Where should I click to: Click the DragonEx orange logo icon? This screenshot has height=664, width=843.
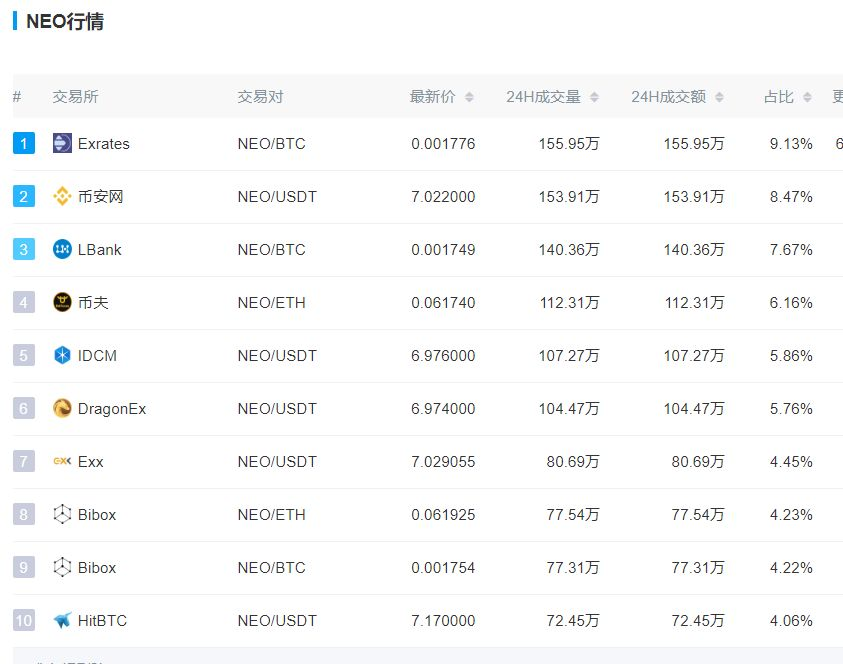click(62, 408)
